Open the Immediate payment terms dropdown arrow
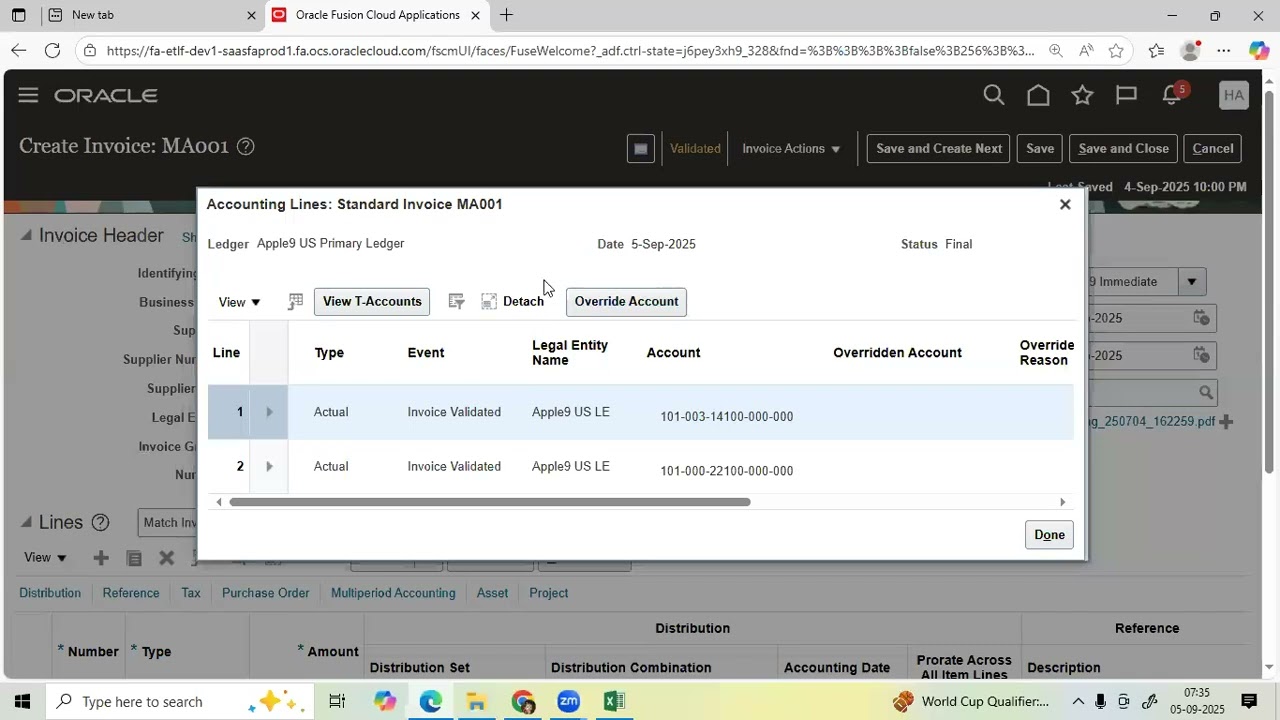Screen dimensions: 1280x720 coord(1191,281)
